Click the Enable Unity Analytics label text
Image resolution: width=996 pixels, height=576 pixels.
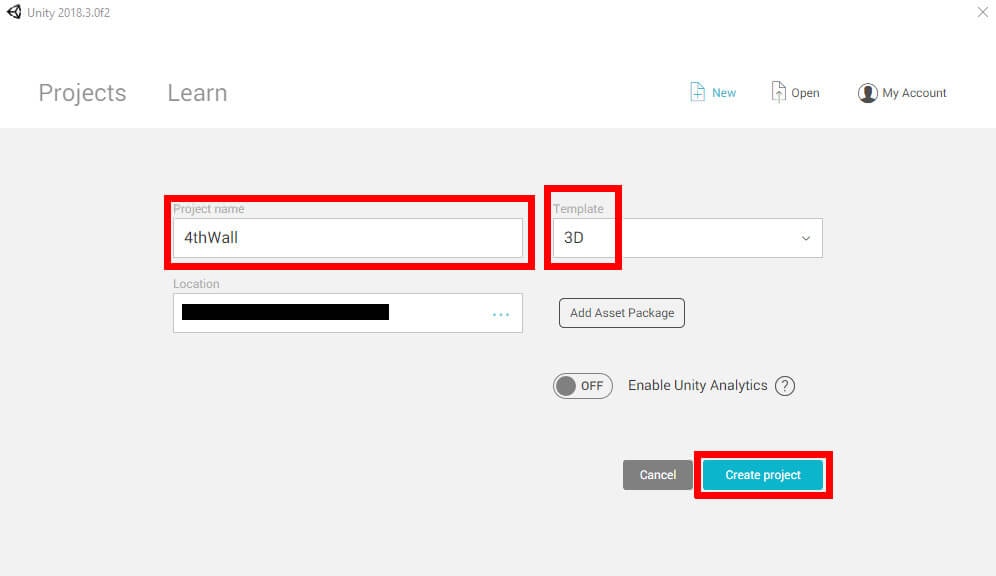(697, 385)
